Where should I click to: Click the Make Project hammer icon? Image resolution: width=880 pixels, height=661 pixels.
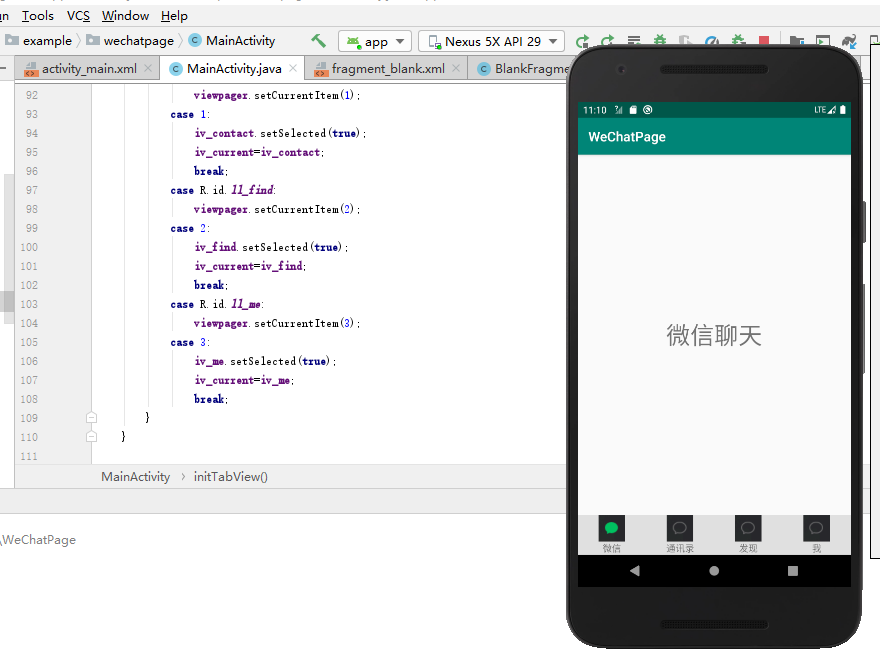click(x=318, y=41)
